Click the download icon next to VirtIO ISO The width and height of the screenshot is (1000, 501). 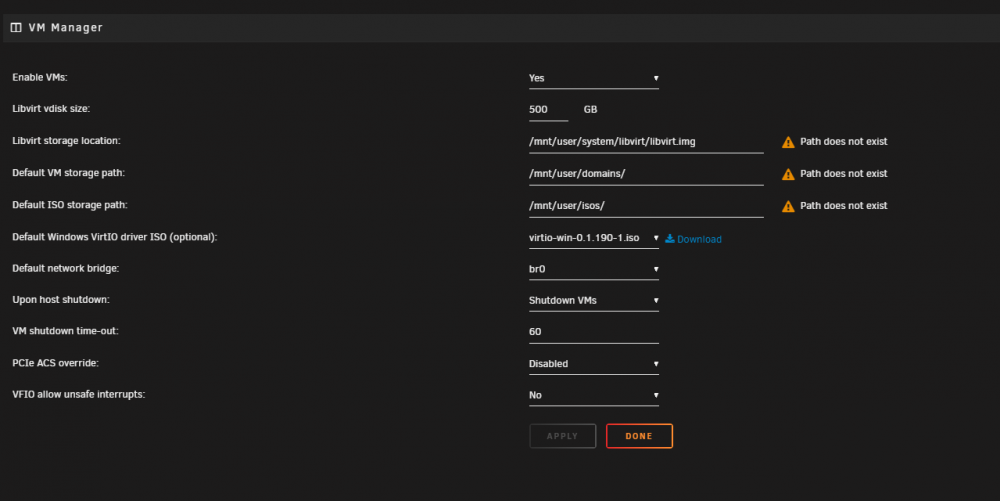pyautogui.click(x=670, y=238)
